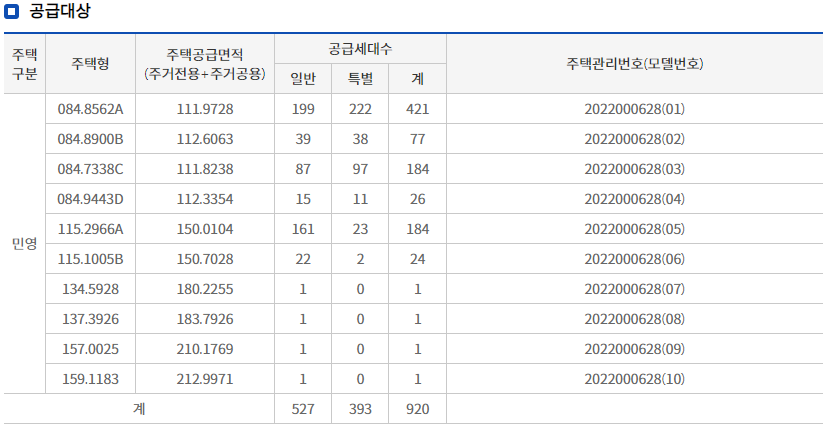Select housing type 115.1005B
823x426 pixels.
click(x=90, y=259)
